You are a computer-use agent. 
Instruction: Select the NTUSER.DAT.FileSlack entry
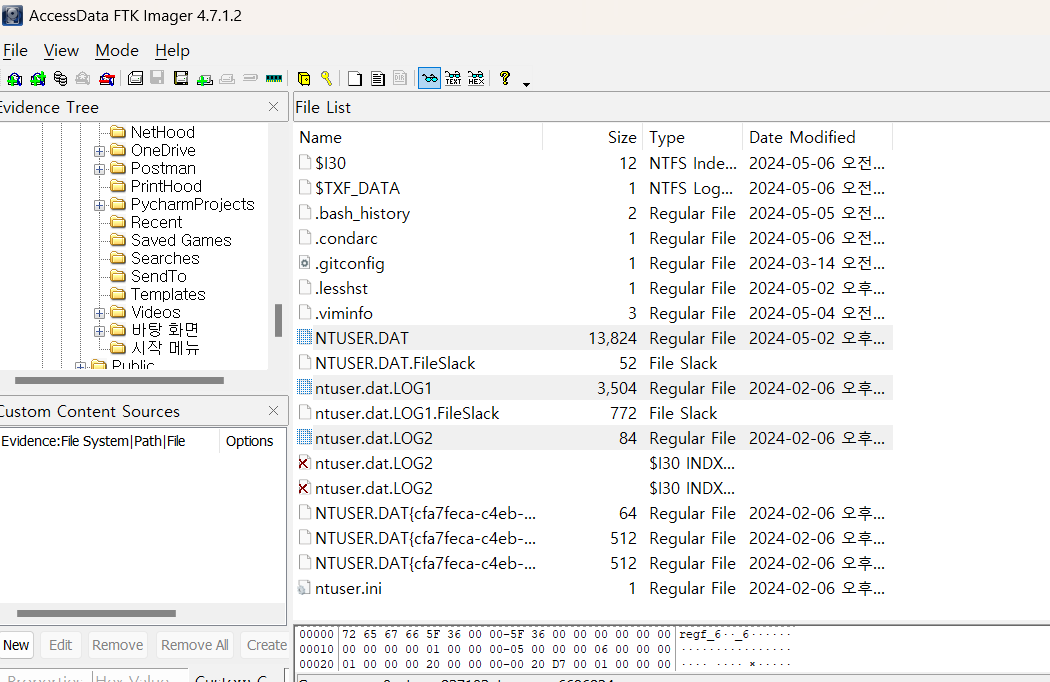pos(395,363)
